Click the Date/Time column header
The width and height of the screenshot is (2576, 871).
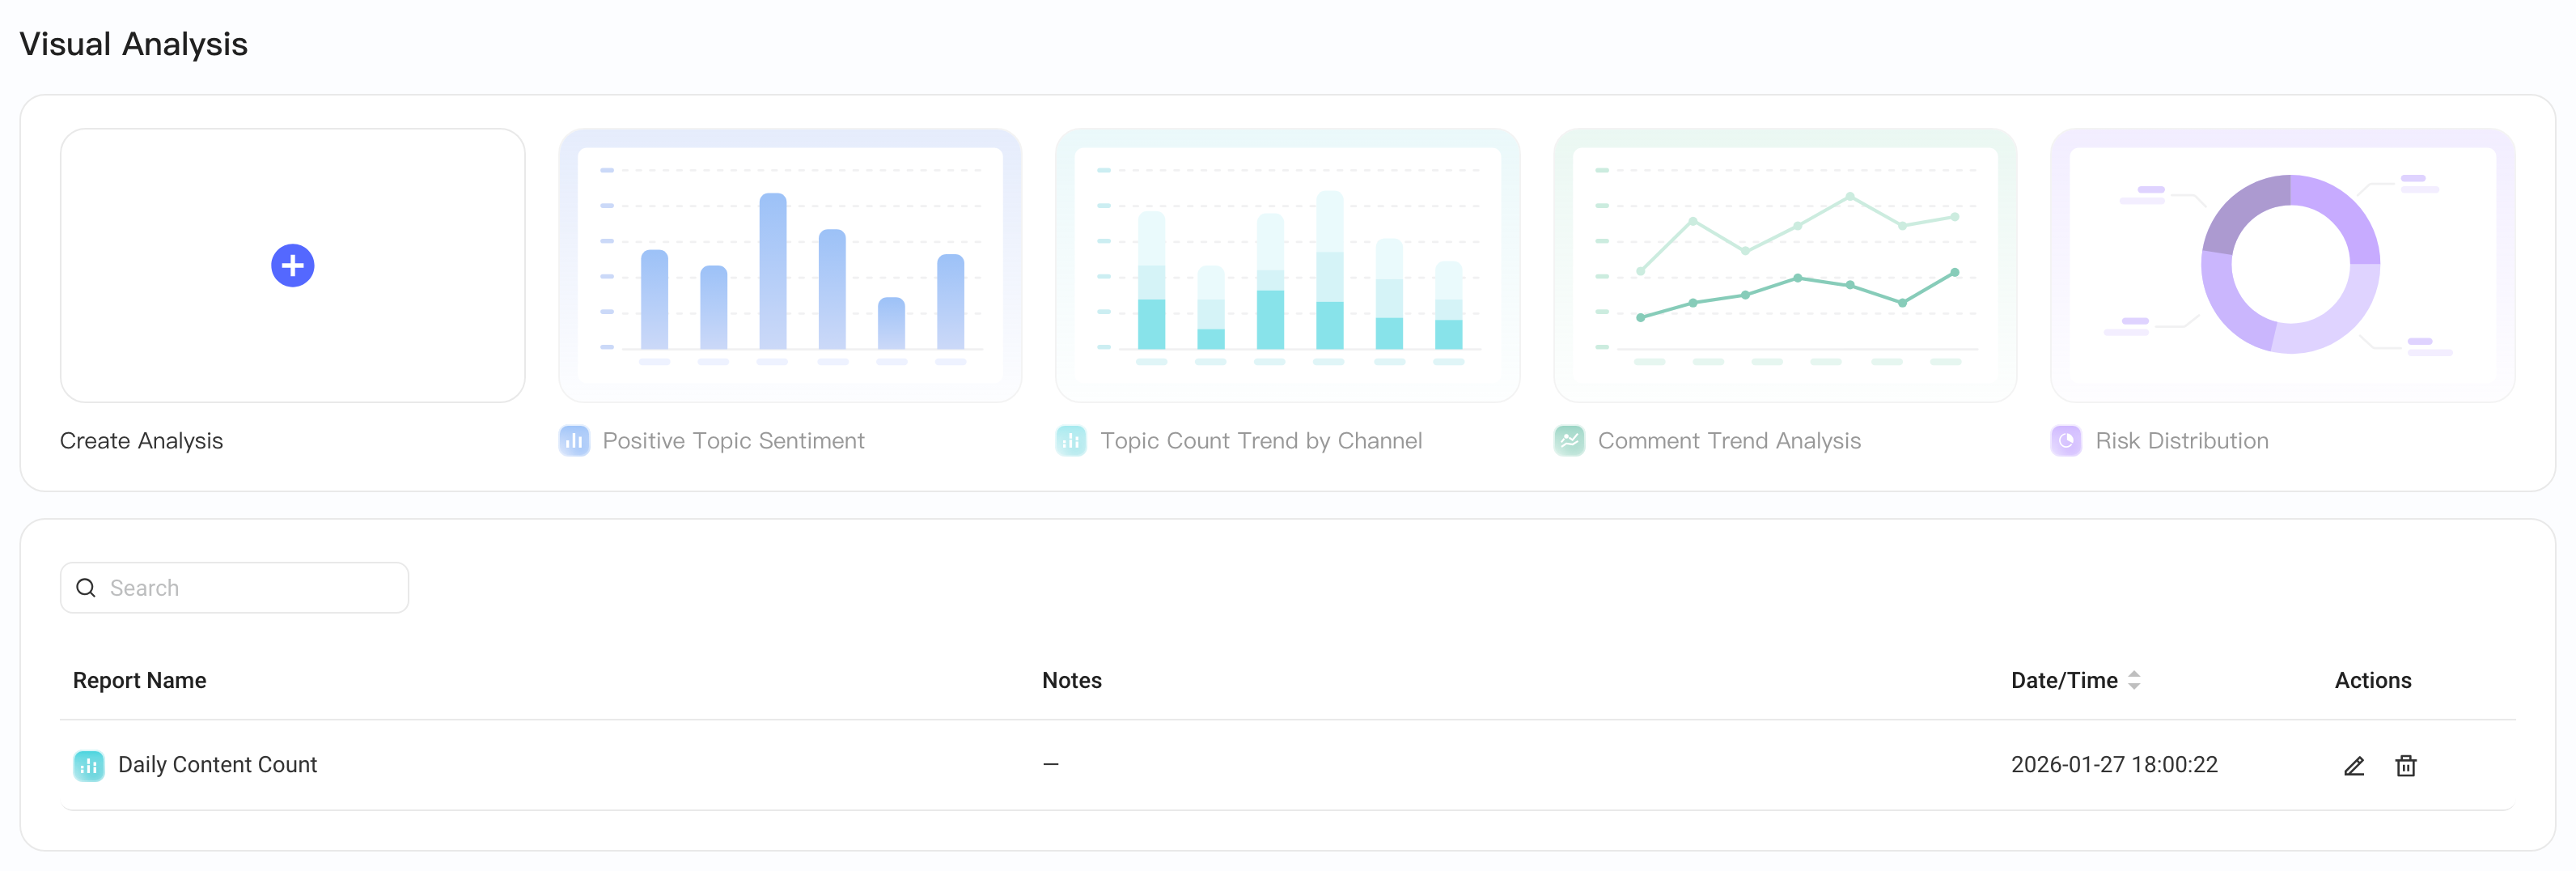(2064, 681)
